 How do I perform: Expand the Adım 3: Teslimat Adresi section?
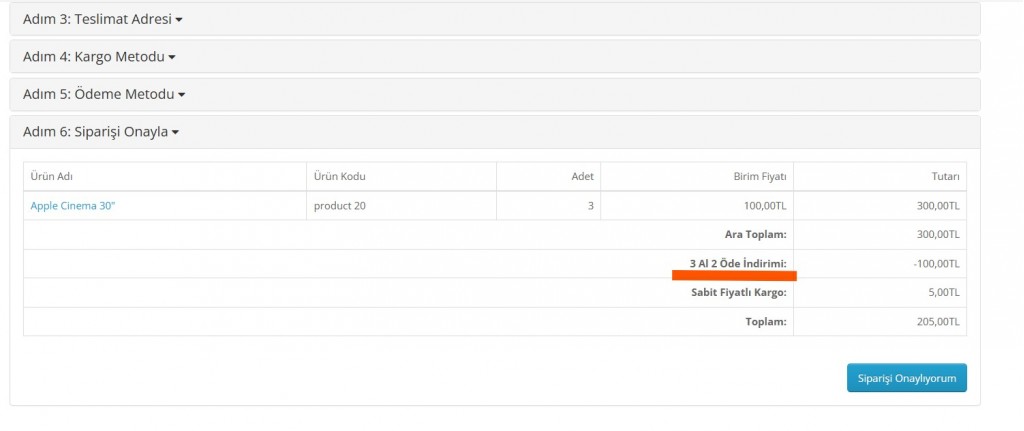coord(97,19)
